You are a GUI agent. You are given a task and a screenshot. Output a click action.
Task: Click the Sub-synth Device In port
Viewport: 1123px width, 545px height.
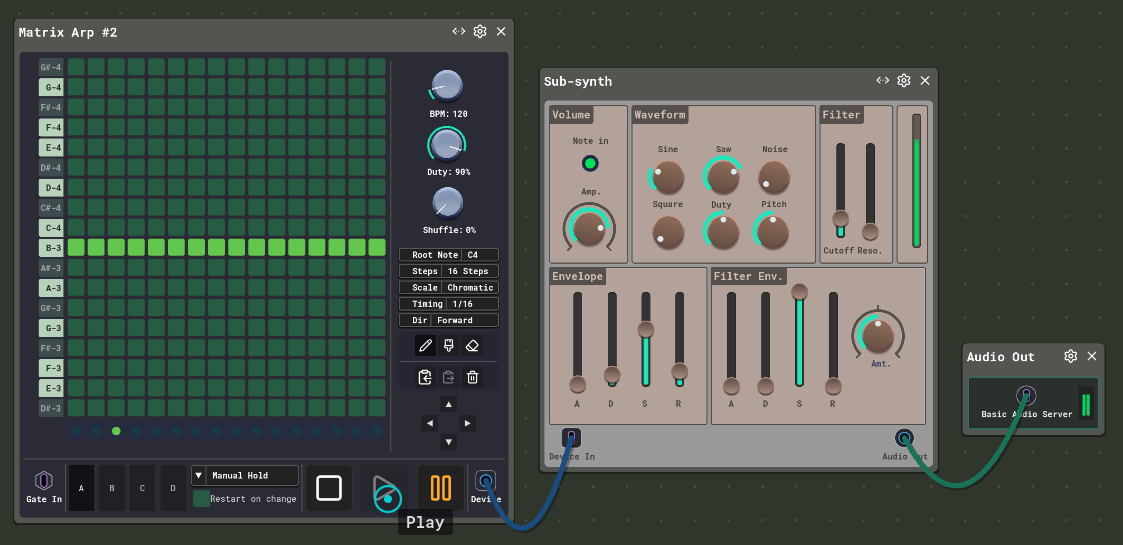(x=571, y=438)
